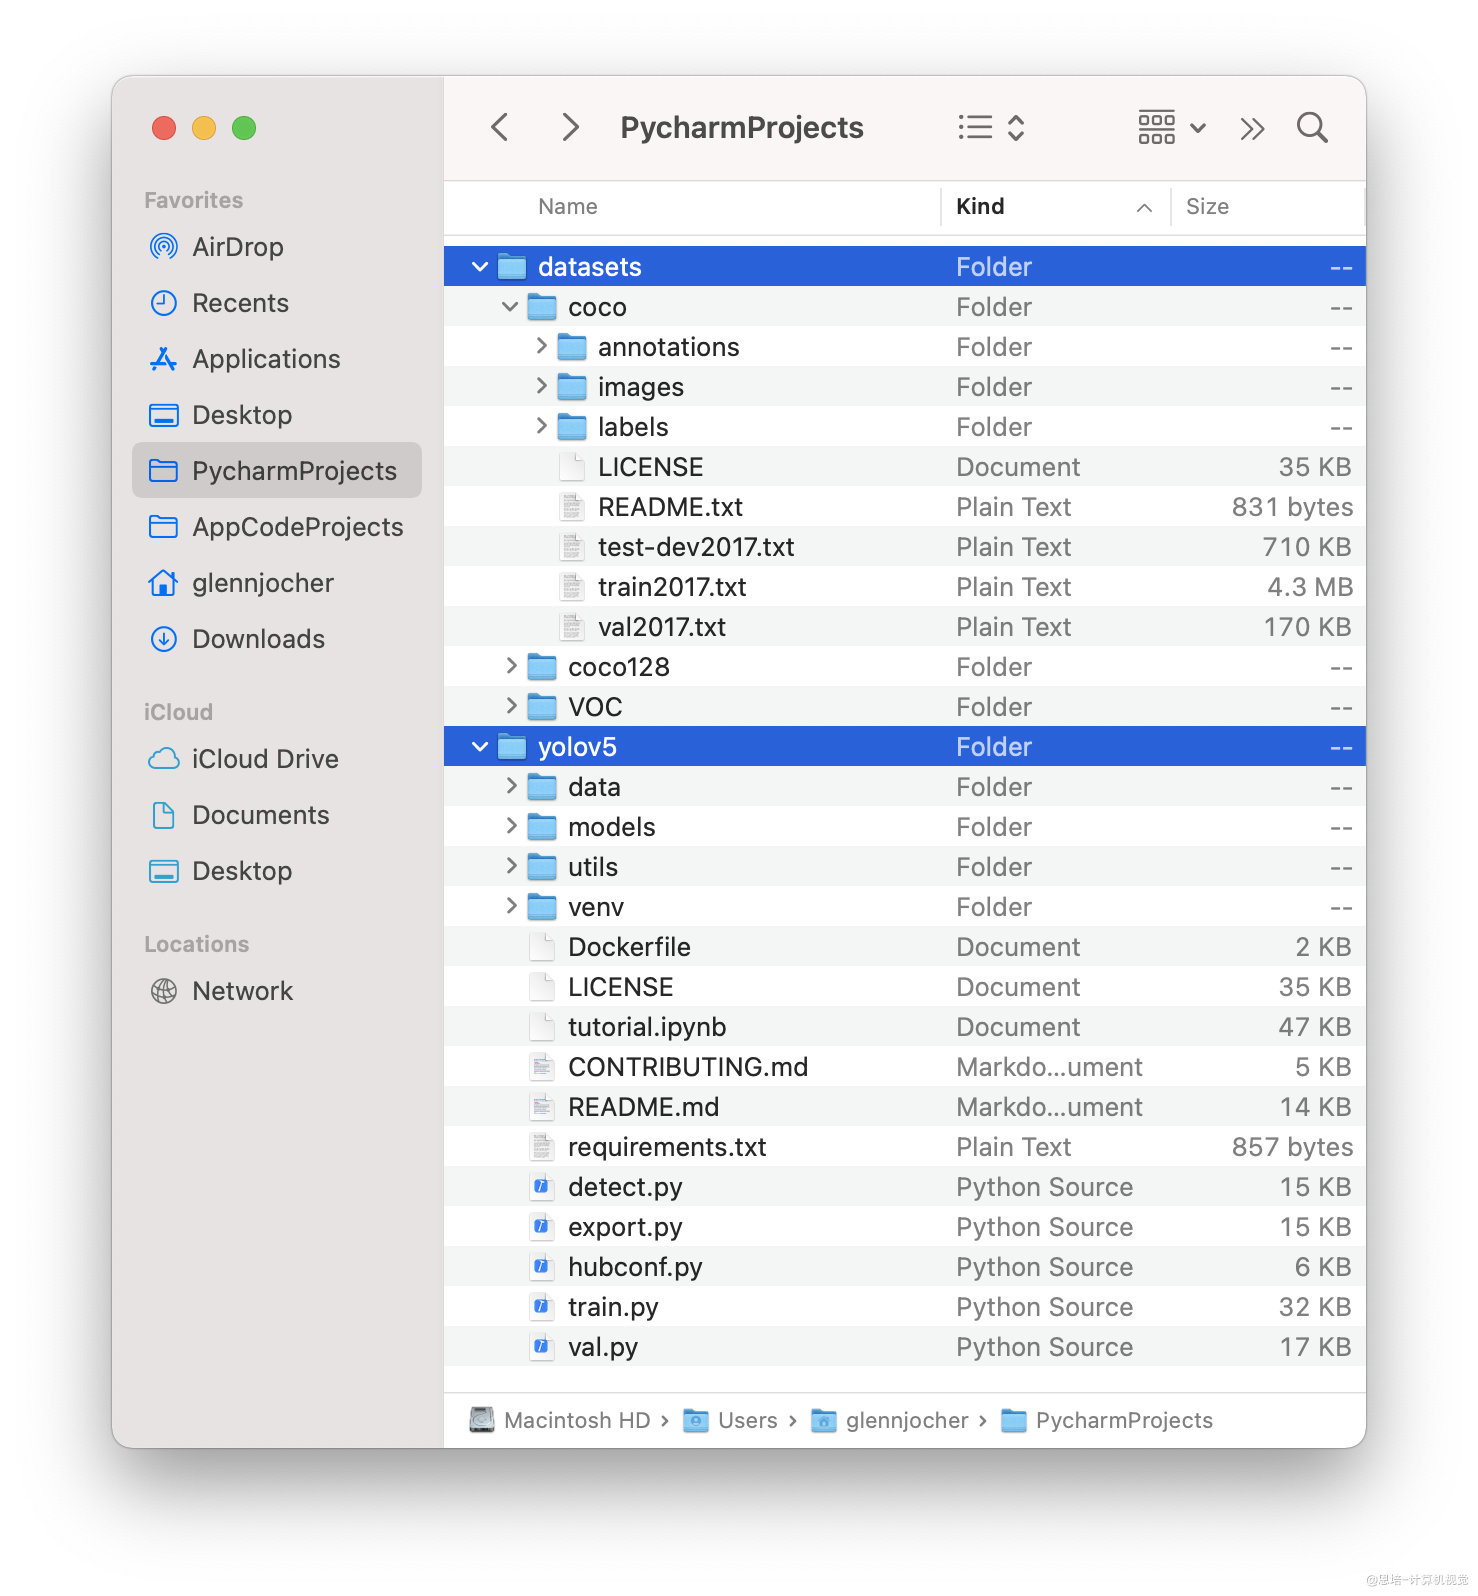Image resolution: width=1478 pixels, height=1596 pixels.
Task: Select the README.md markdown file icon
Action: click(541, 1107)
